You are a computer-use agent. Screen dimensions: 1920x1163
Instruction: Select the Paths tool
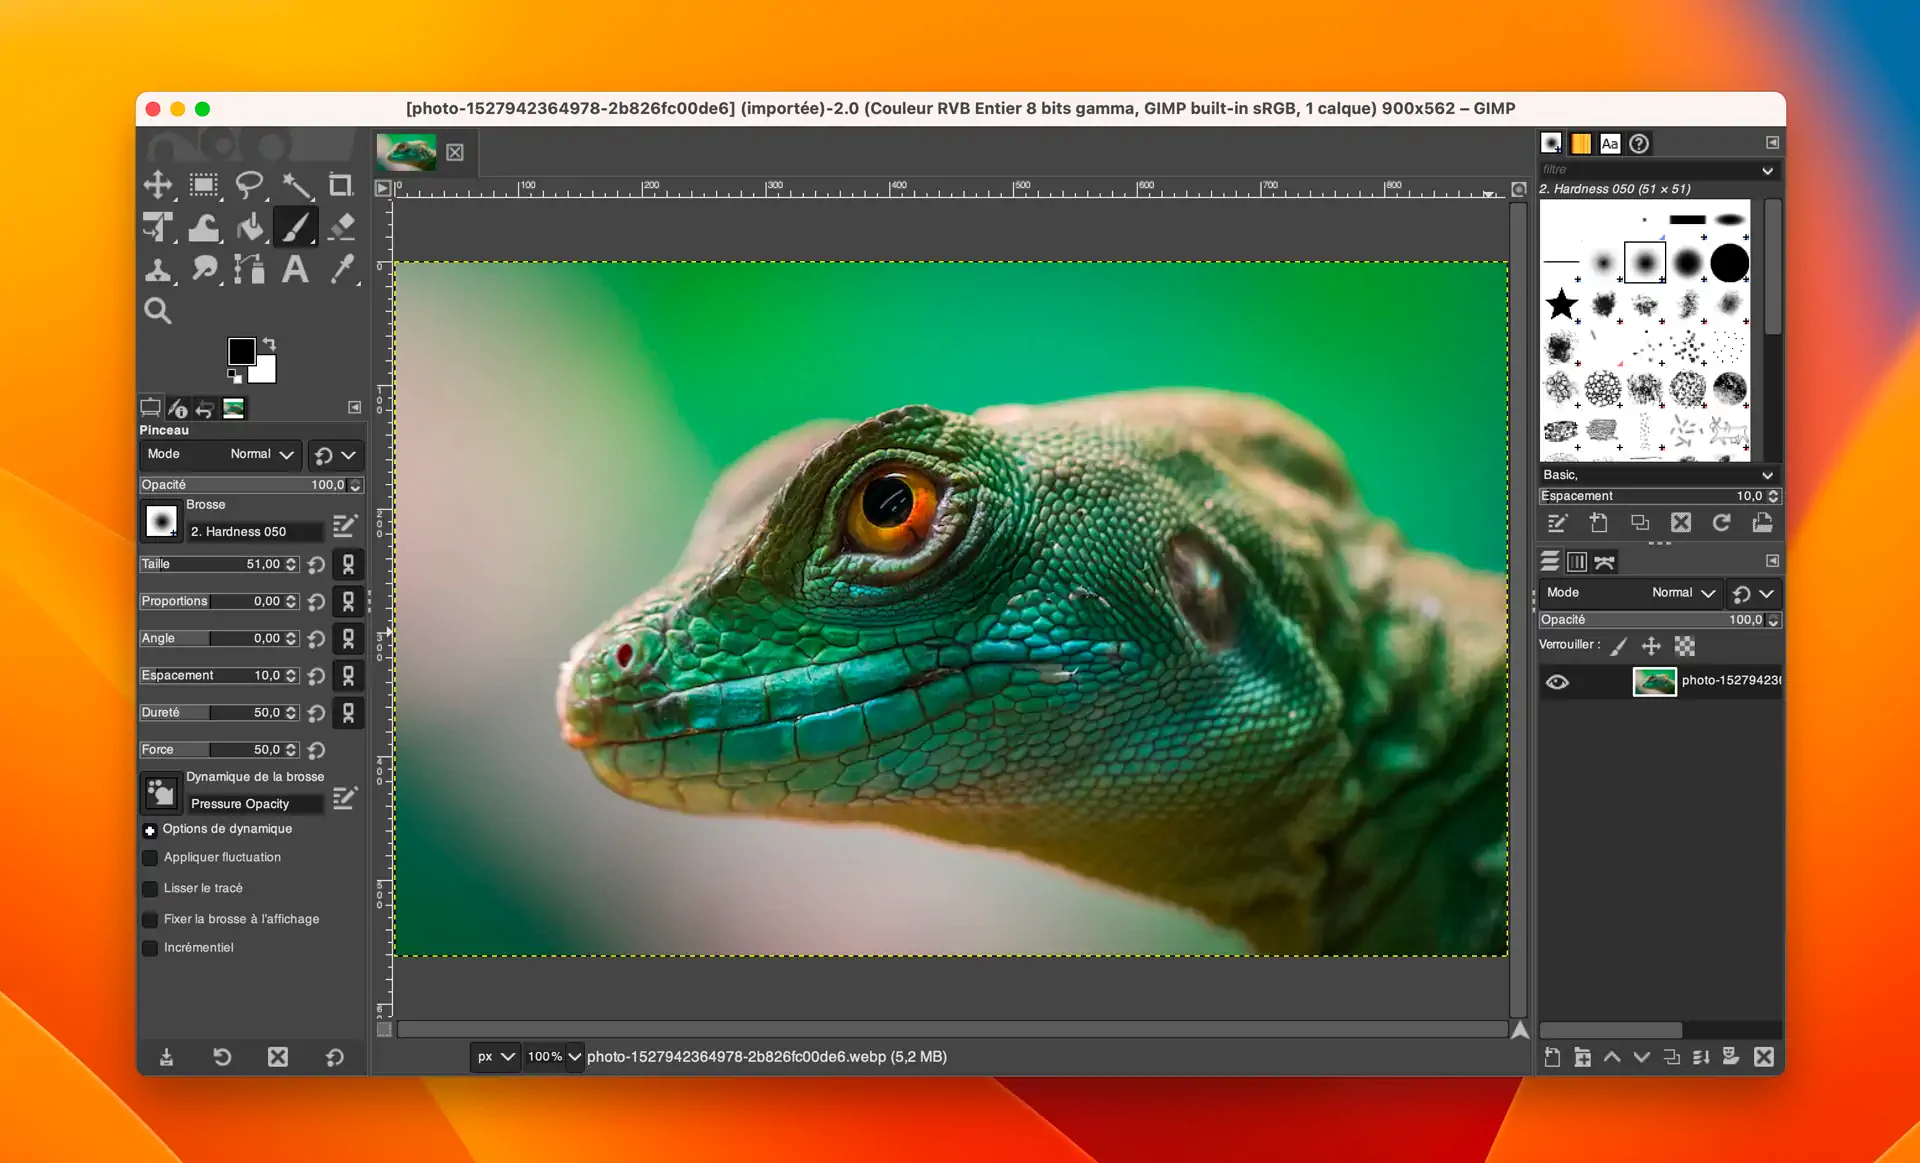point(250,269)
